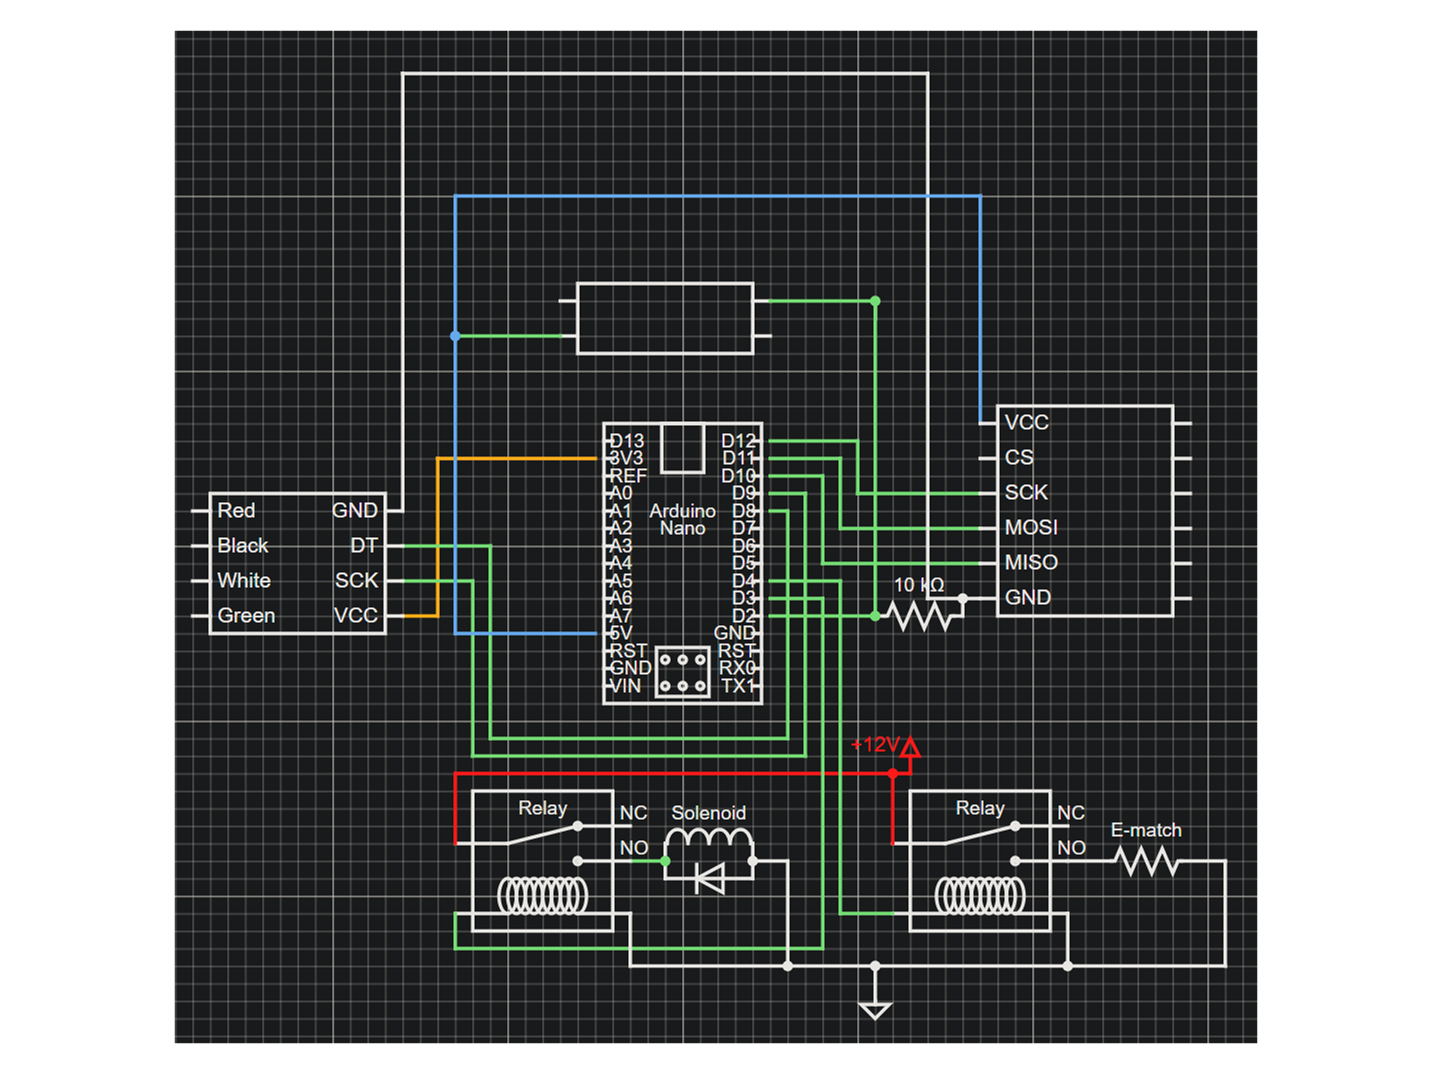Select the NC label on left relay
The image size is (1432, 1074).
coord(633,813)
